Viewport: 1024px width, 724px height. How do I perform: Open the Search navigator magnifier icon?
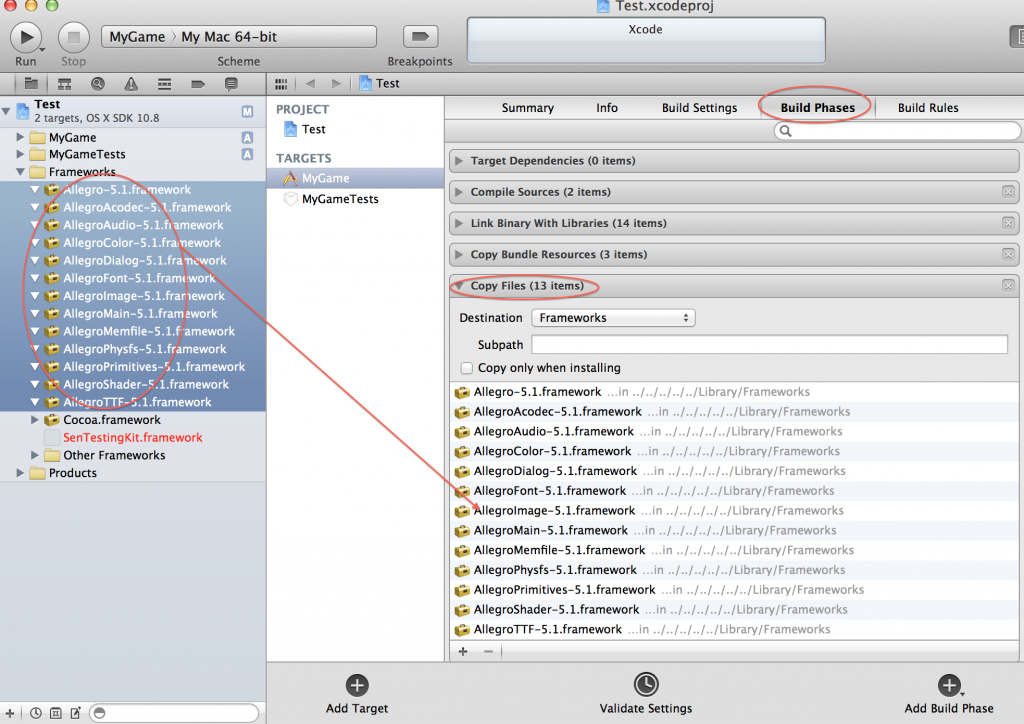coord(98,84)
